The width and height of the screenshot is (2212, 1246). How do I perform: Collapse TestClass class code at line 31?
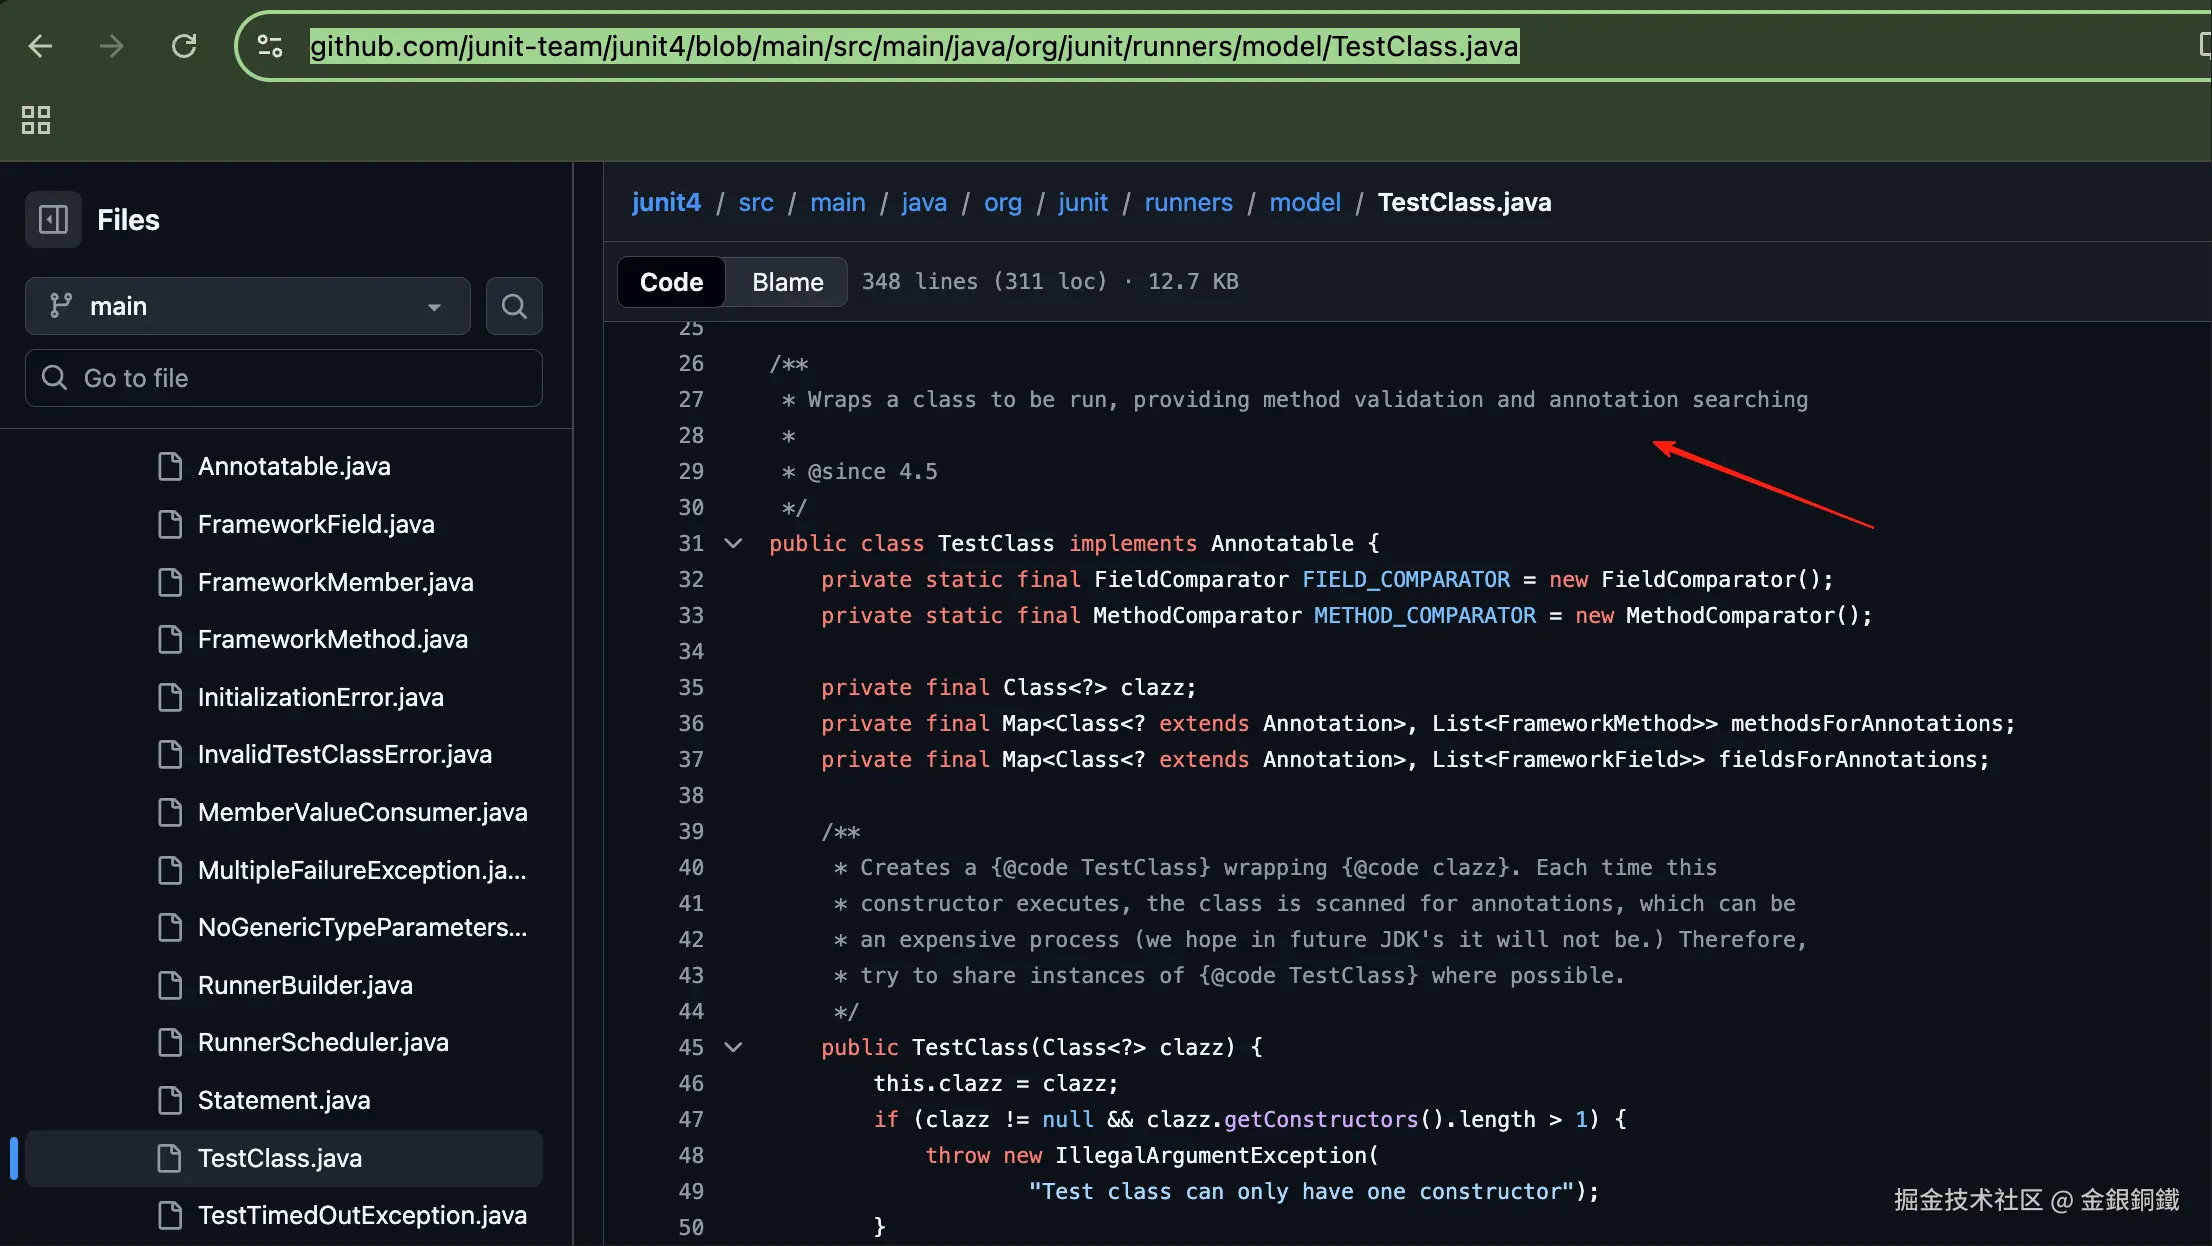(x=733, y=543)
